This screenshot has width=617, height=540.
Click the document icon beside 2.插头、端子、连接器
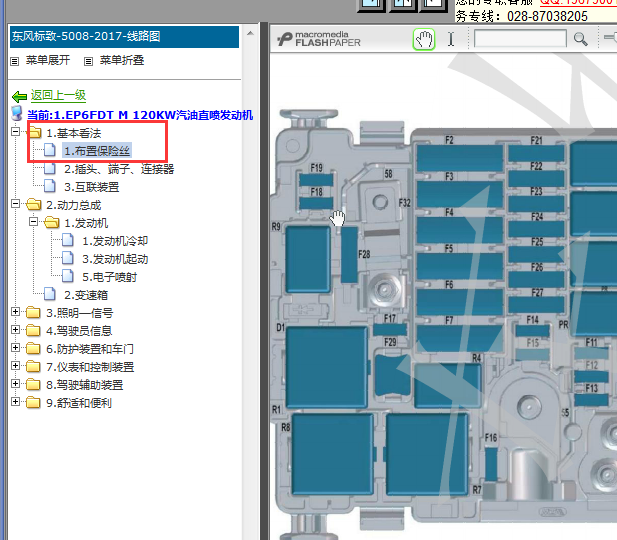(x=50, y=168)
